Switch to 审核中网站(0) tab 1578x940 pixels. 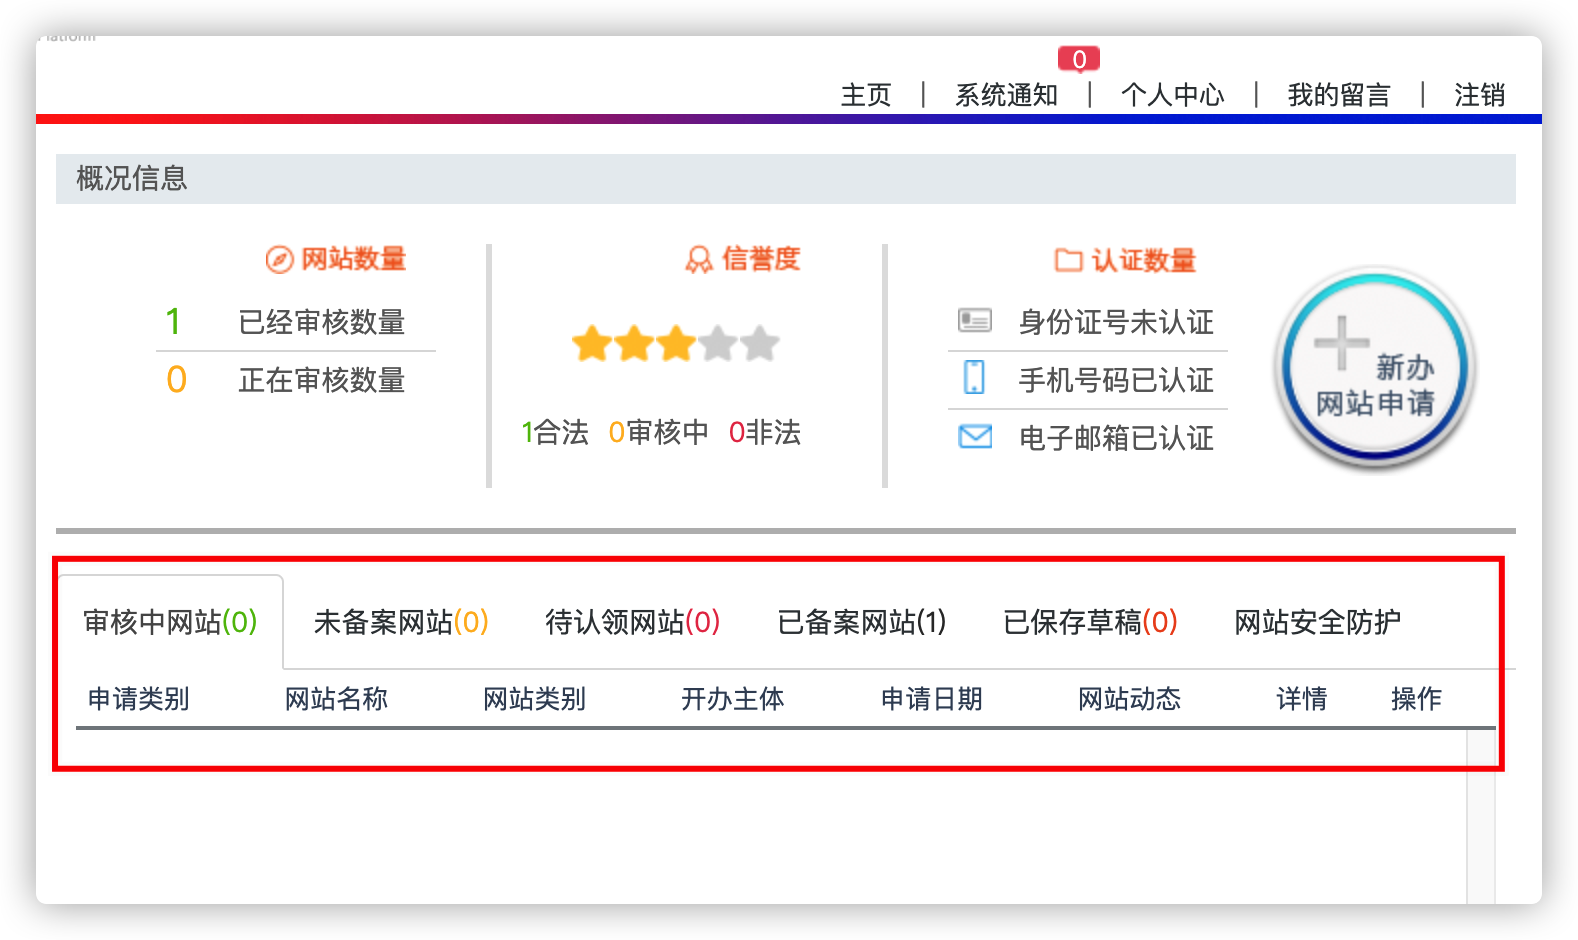point(170,622)
